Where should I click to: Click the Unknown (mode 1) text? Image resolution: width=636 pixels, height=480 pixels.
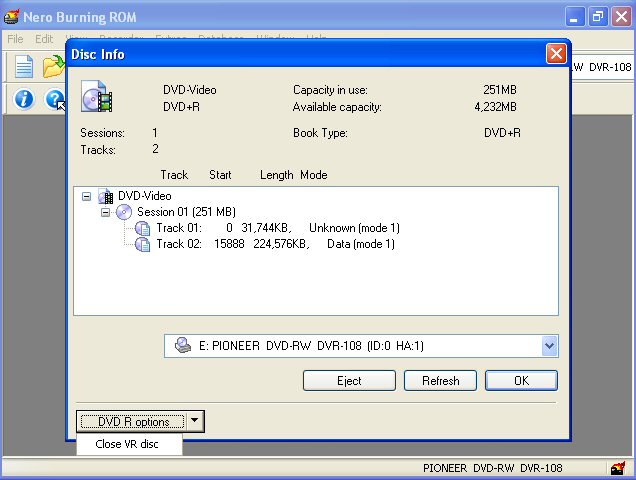click(x=354, y=228)
